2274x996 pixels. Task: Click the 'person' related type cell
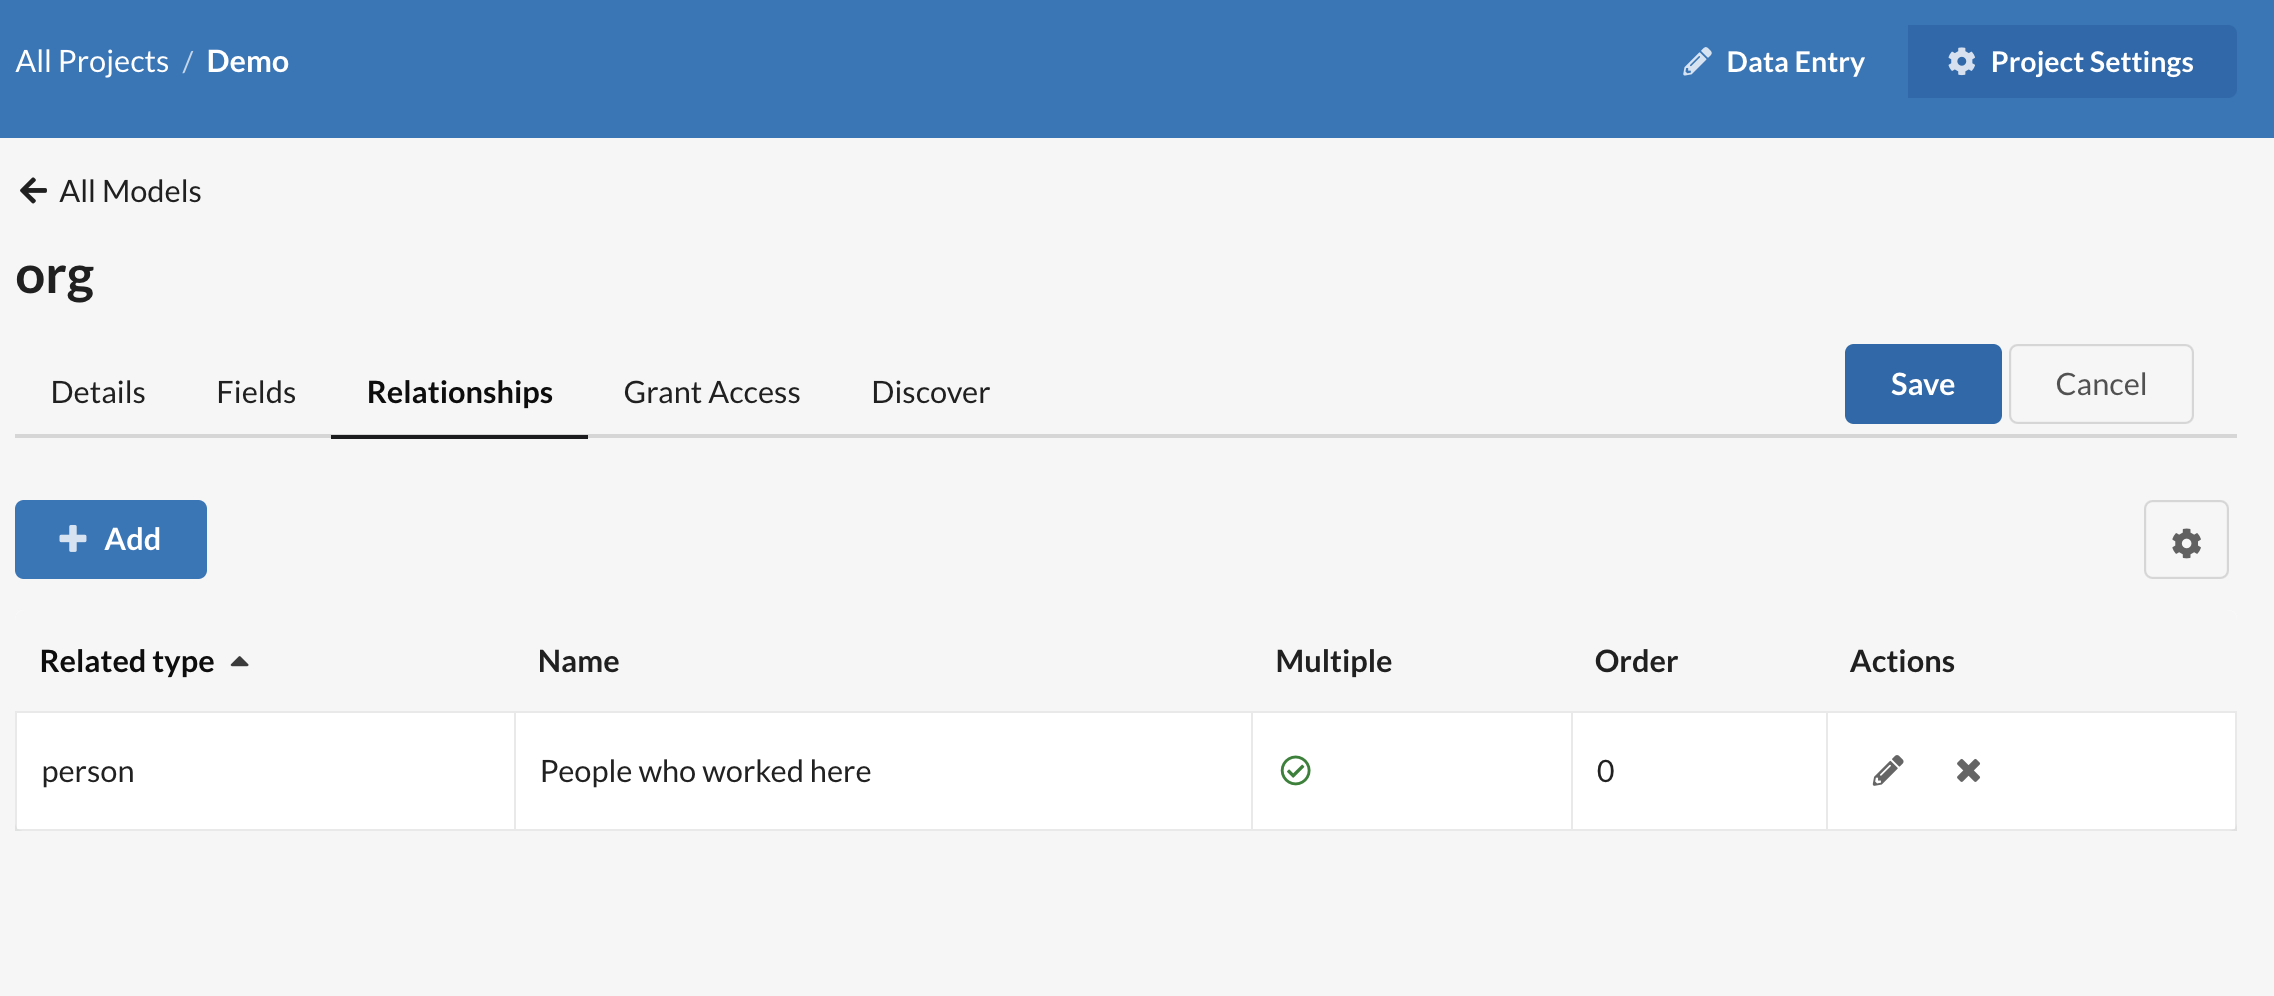(265, 771)
